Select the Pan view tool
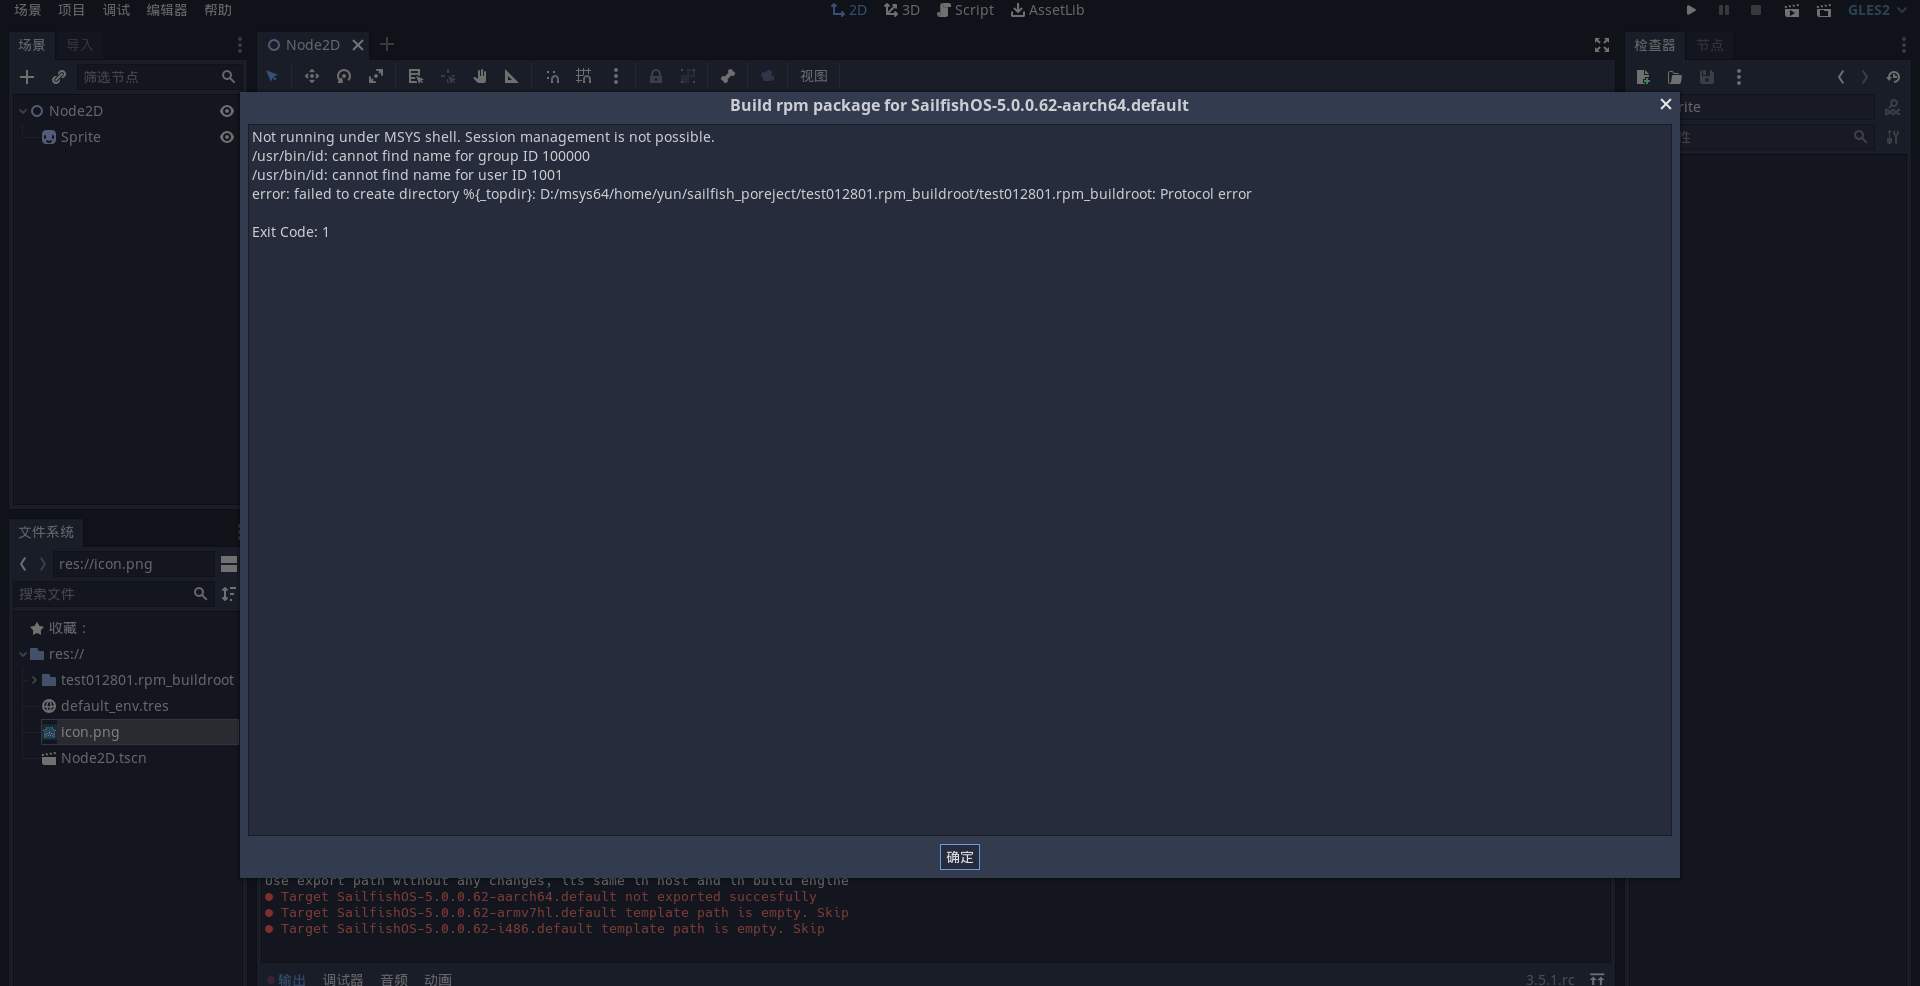 [x=480, y=76]
